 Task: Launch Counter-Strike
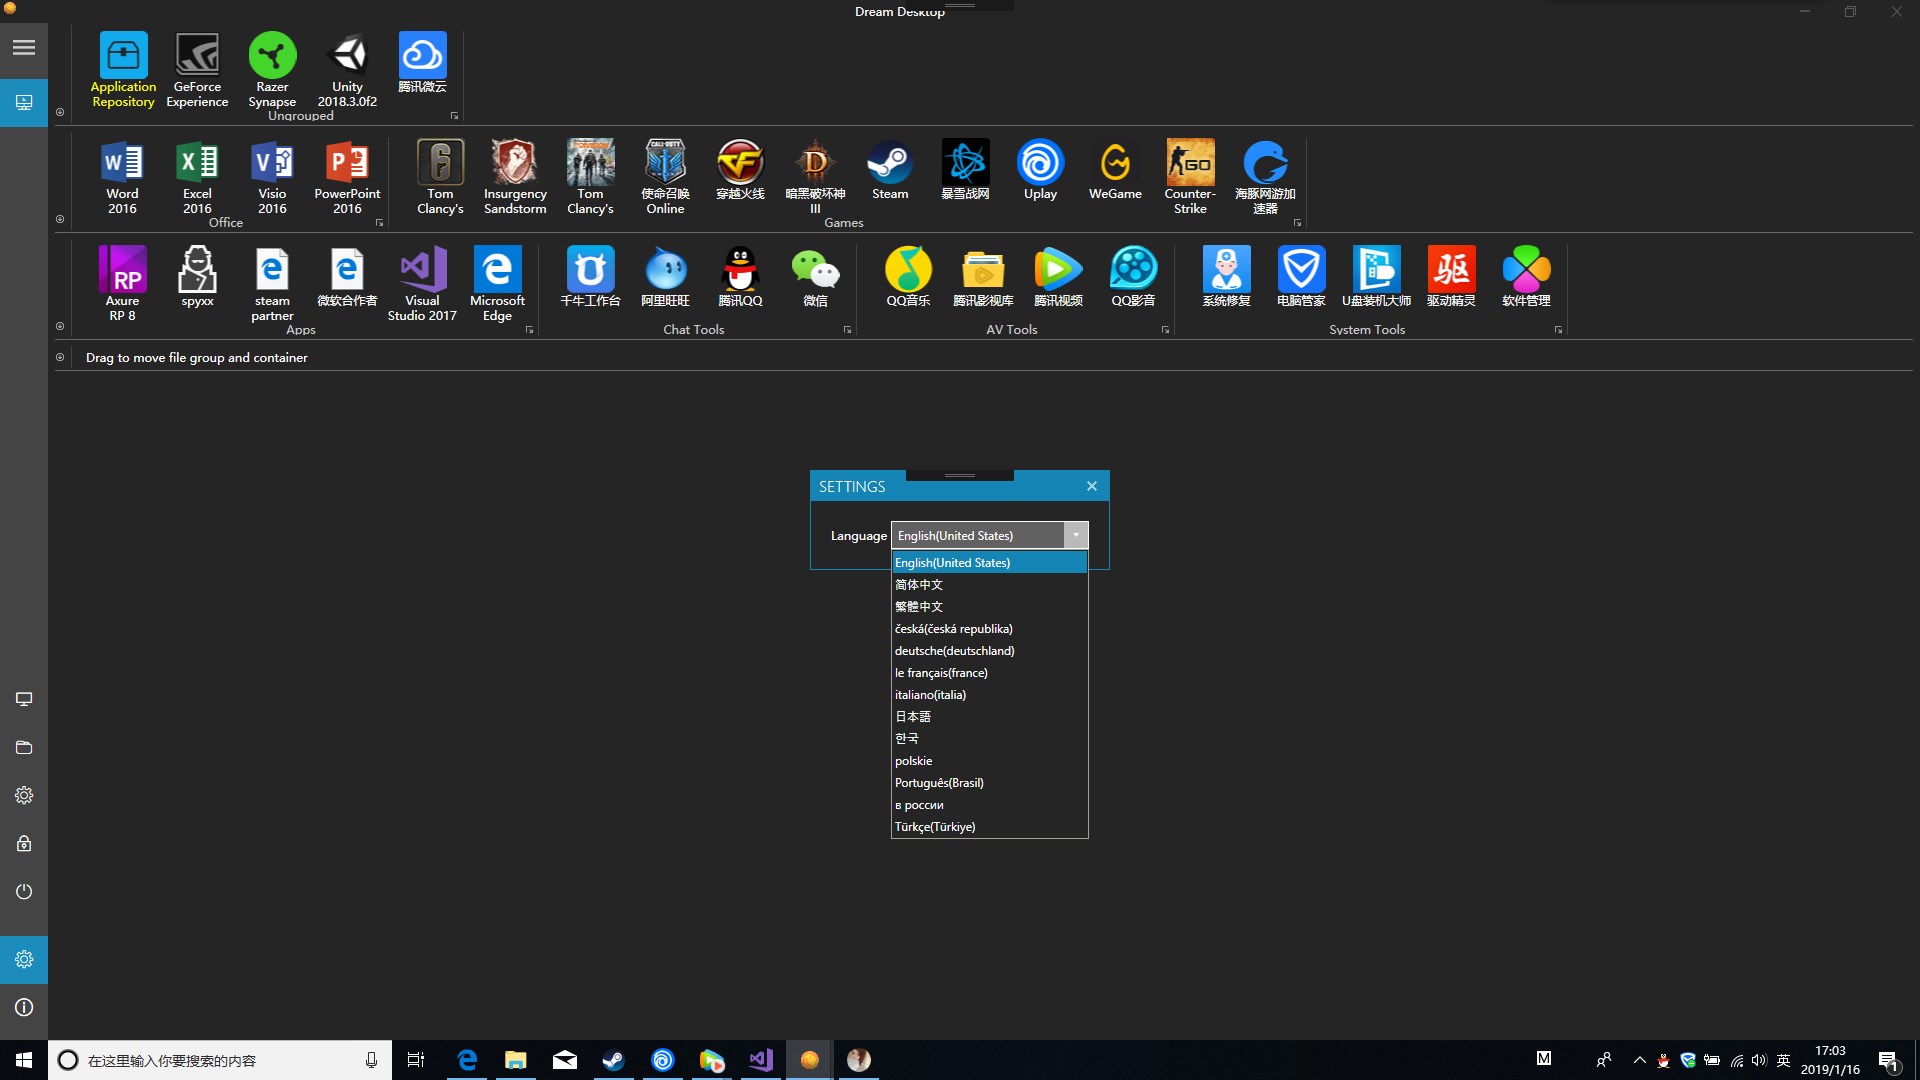[1190, 177]
